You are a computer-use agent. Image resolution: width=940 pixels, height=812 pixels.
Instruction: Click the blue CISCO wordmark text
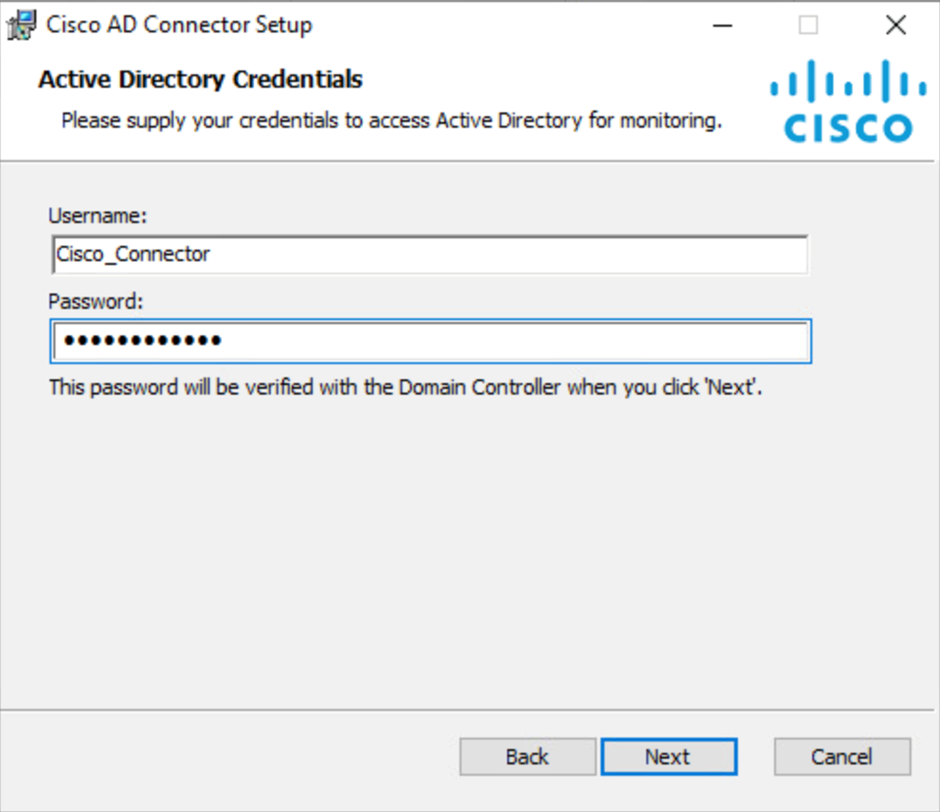pos(848,127)
